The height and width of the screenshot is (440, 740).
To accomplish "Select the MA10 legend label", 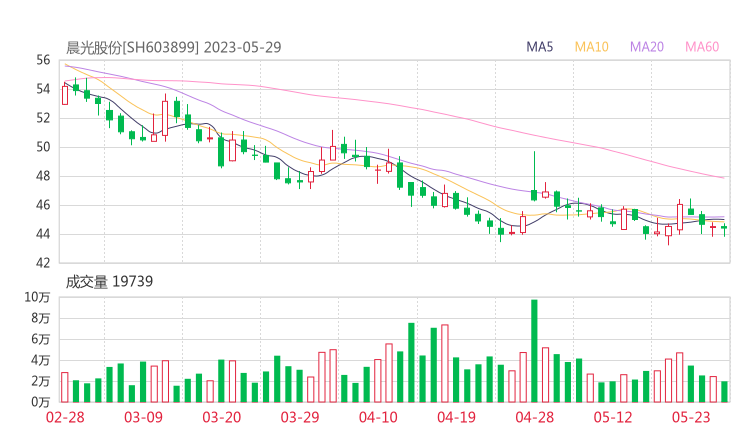I will [591, 47].
